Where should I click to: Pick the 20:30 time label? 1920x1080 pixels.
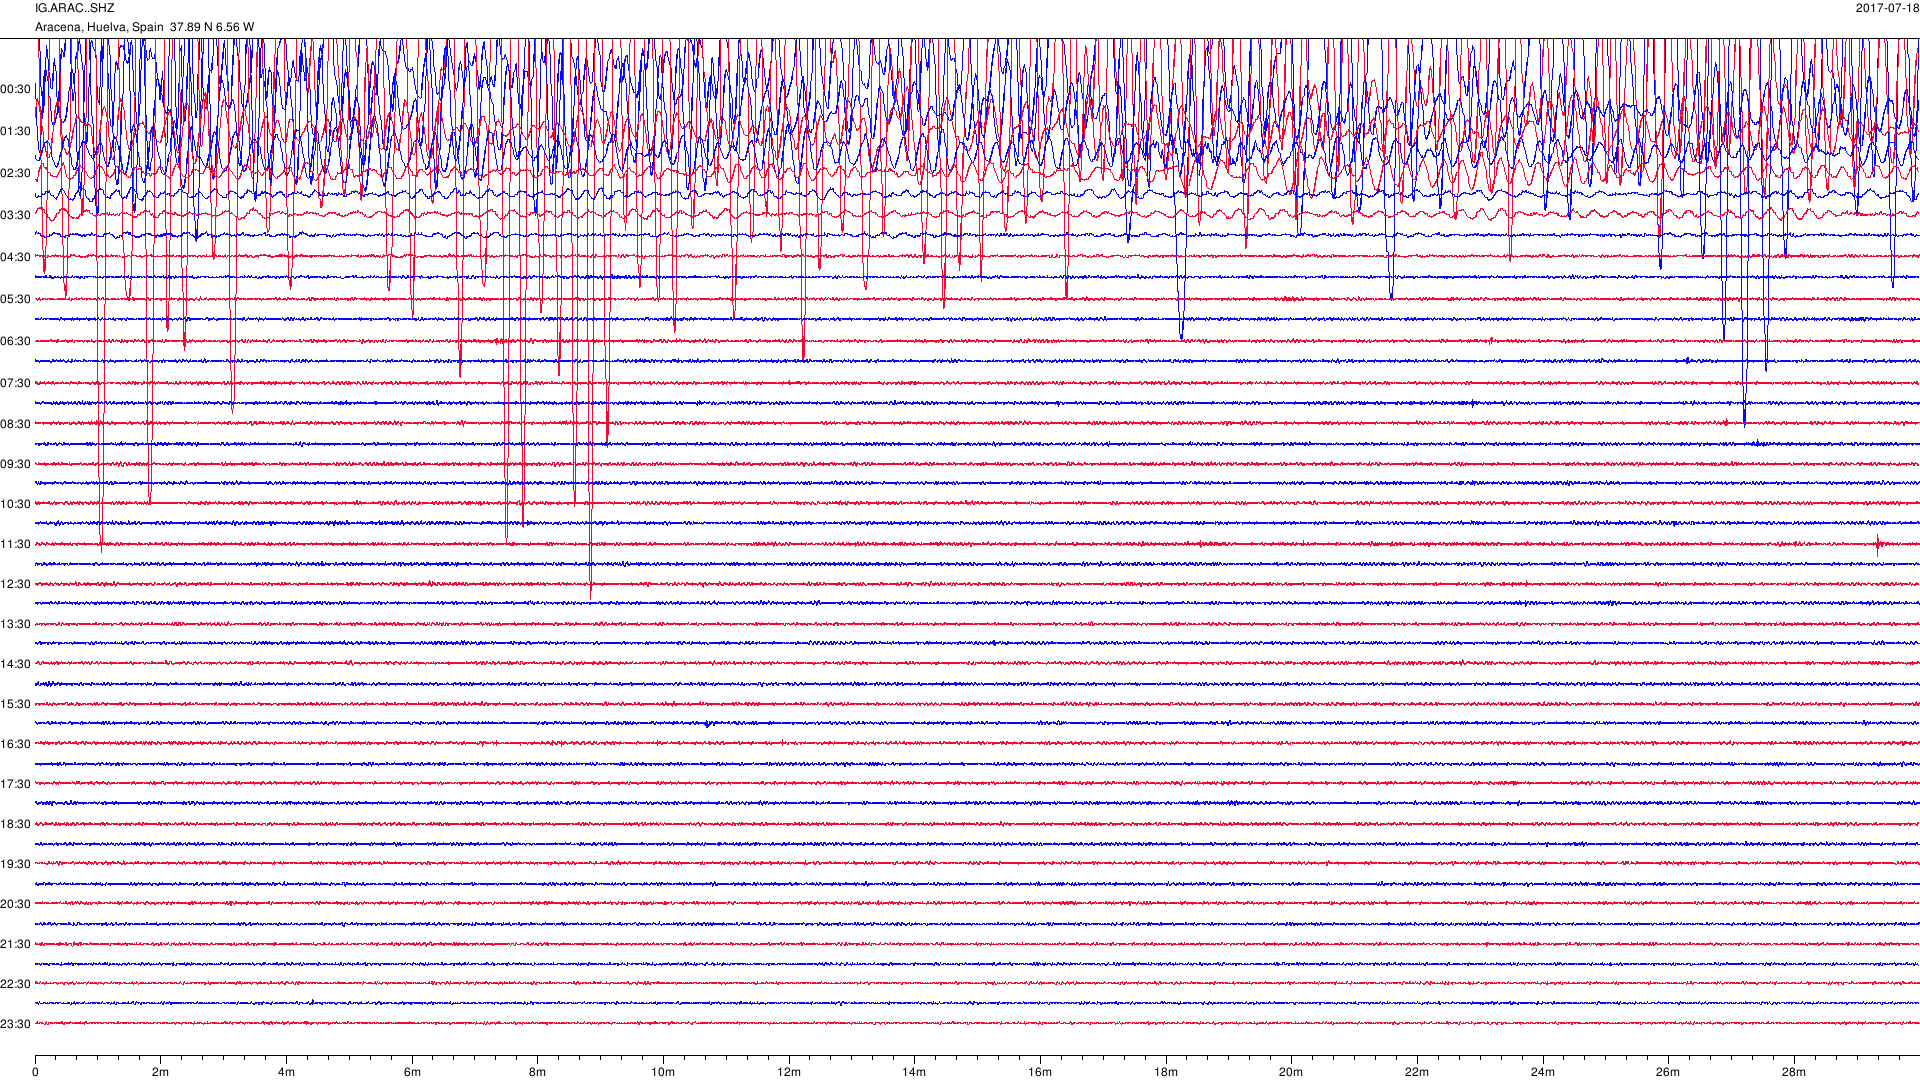[15, 904]
